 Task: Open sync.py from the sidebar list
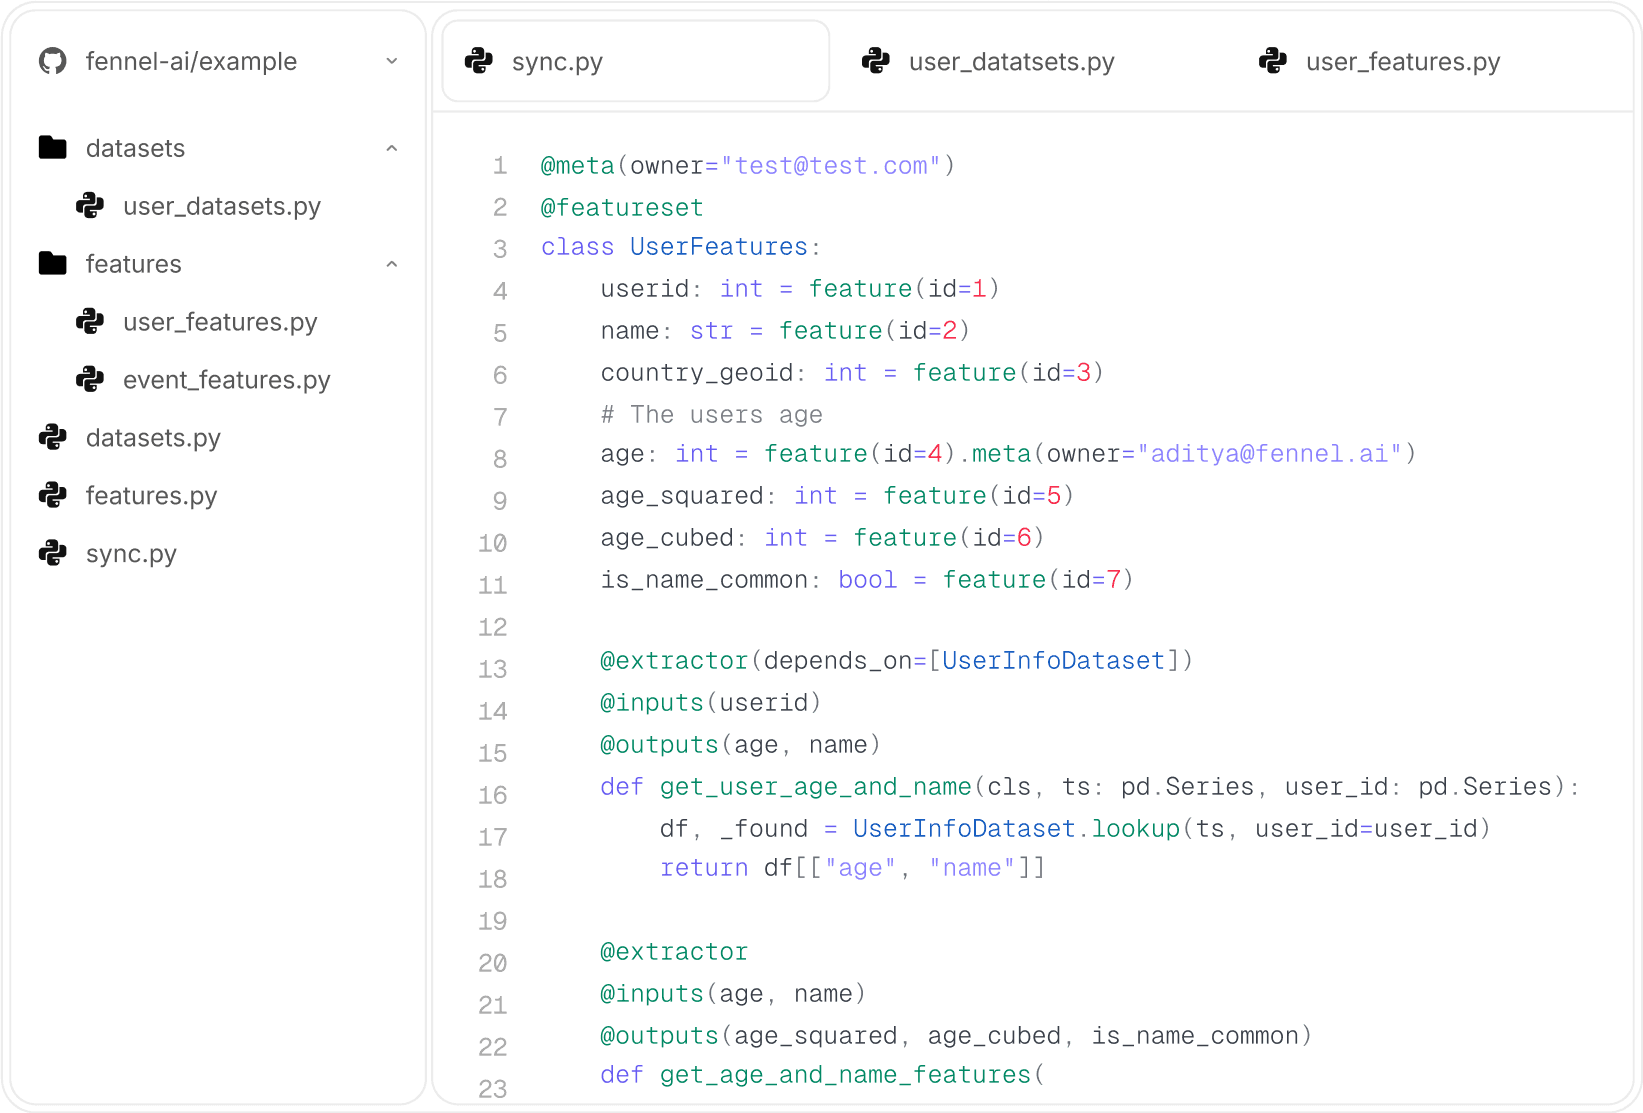[131, 554]
